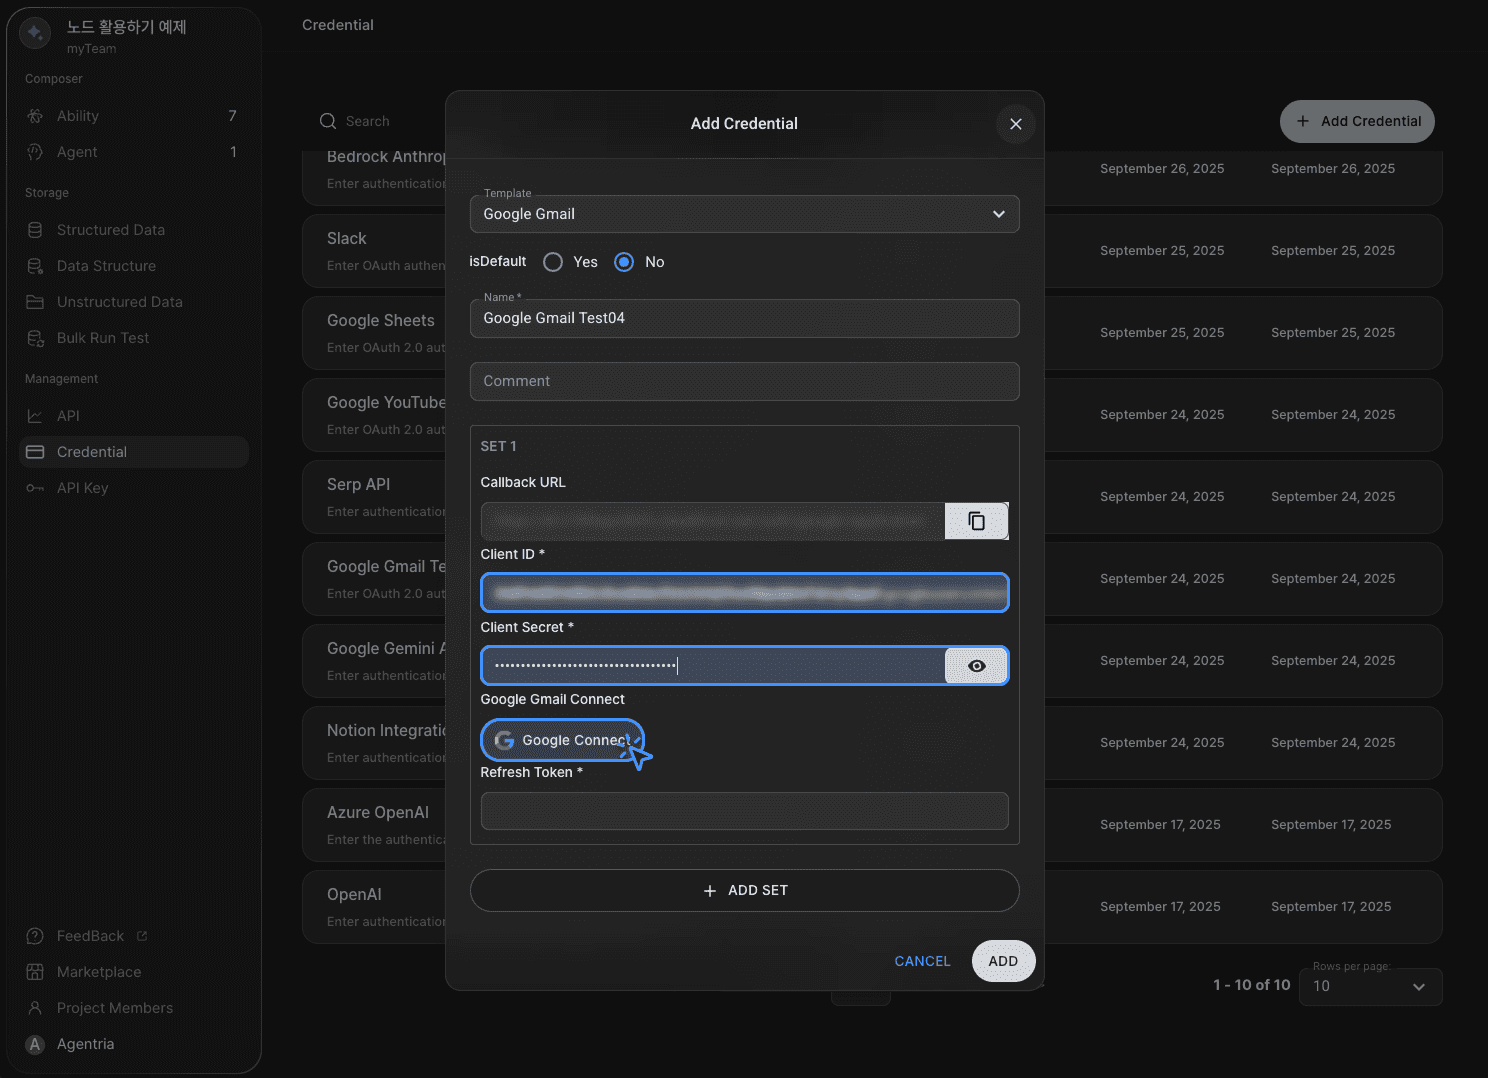
Task: Open the Template dropdown showing Google Gmail
Action: (x=745, y=214)
